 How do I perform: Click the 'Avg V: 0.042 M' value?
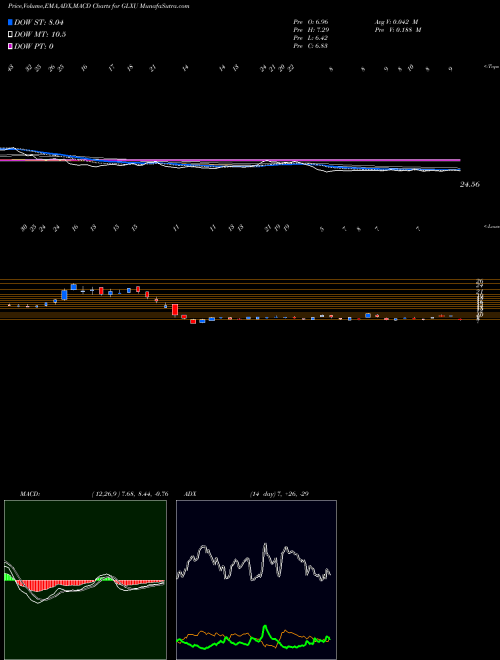tap(398, 22)
